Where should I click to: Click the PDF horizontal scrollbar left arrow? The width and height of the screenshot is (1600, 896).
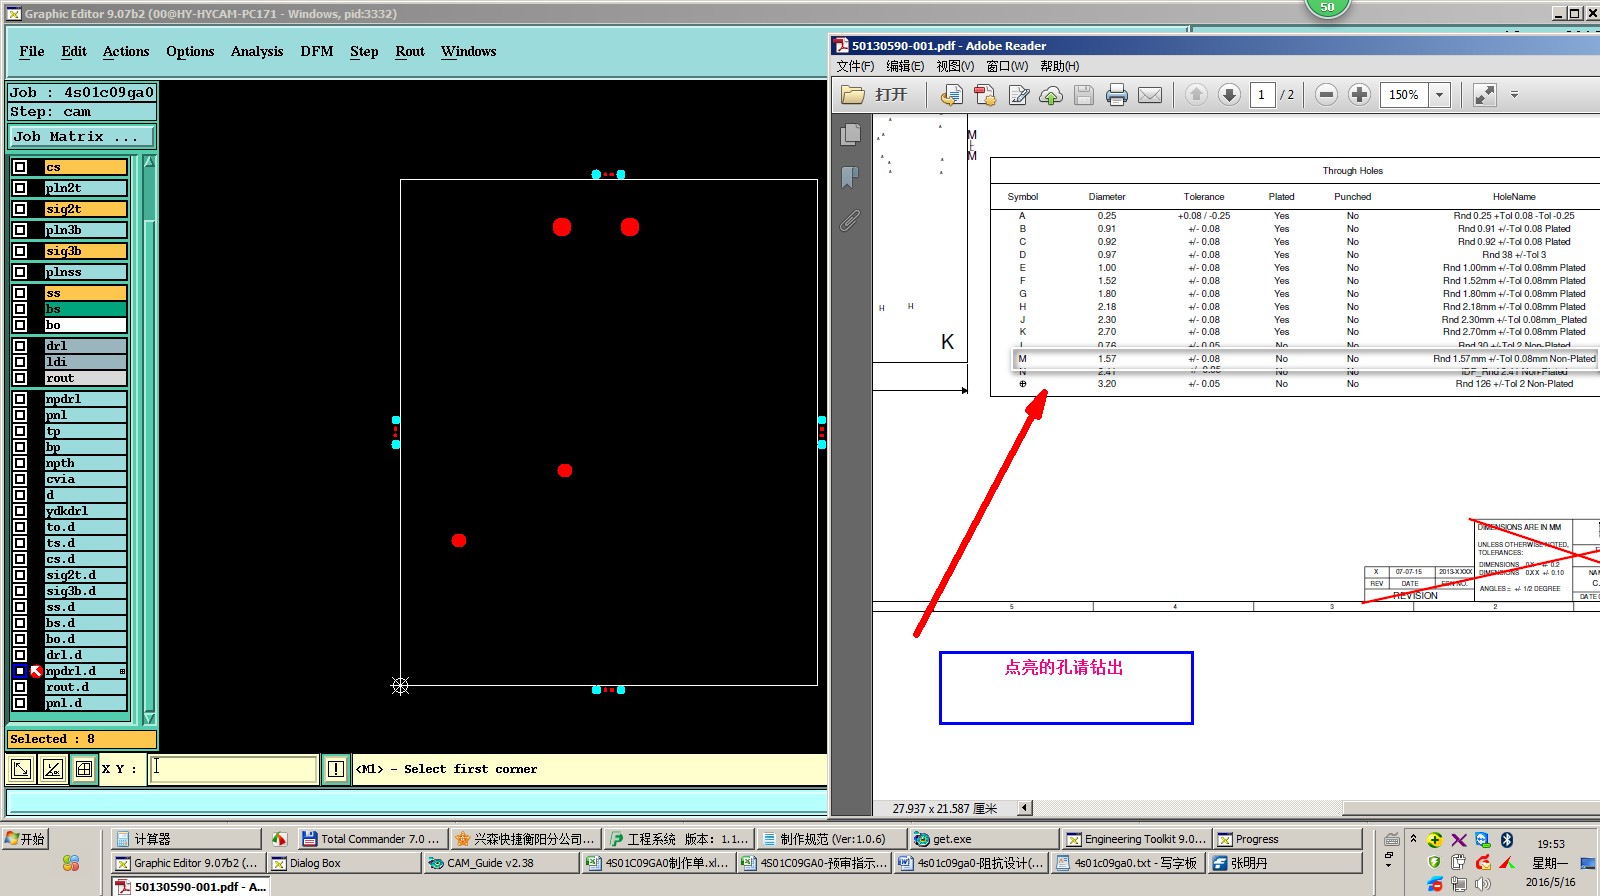point(1025,808)
